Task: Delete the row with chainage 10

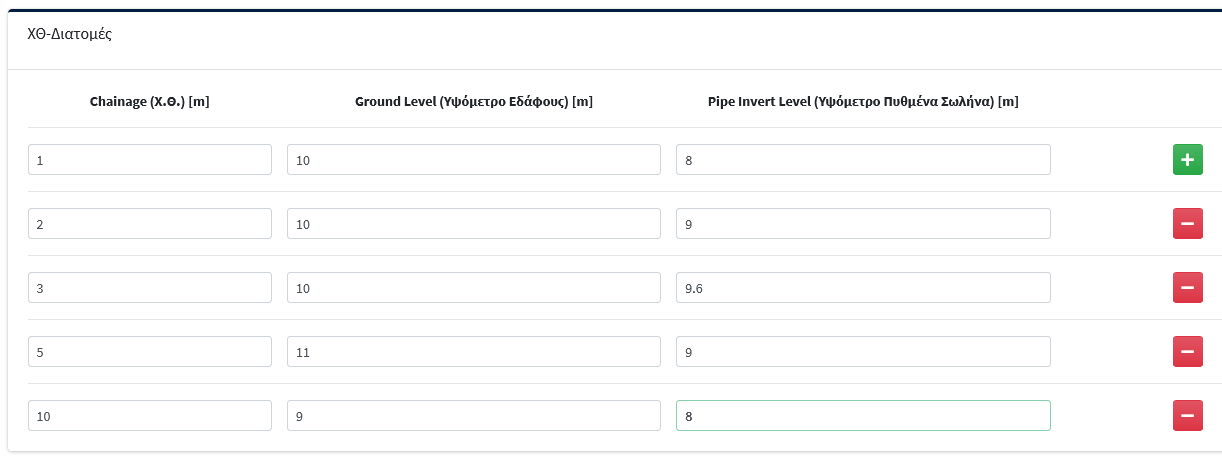Action: click(1187, 416)
